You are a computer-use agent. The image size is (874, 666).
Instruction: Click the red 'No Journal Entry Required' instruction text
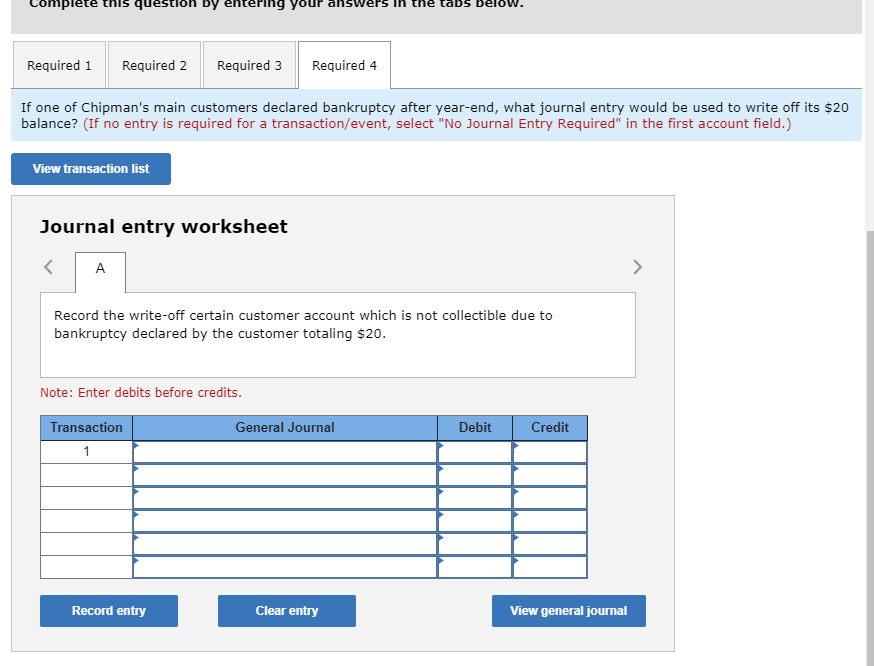point(437,124)
